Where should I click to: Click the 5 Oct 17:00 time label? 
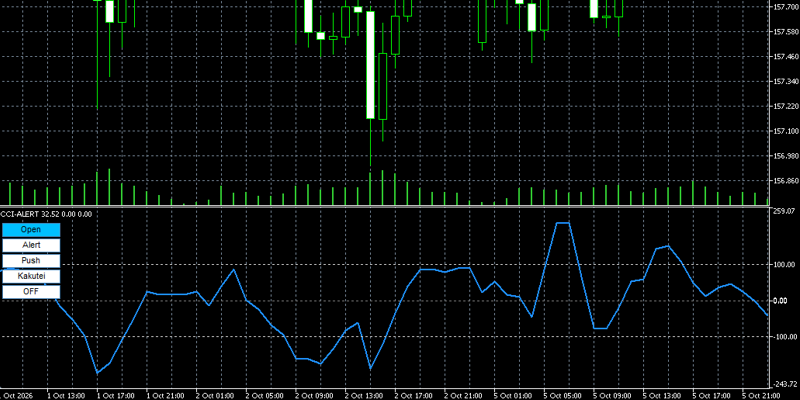(712, 396)
